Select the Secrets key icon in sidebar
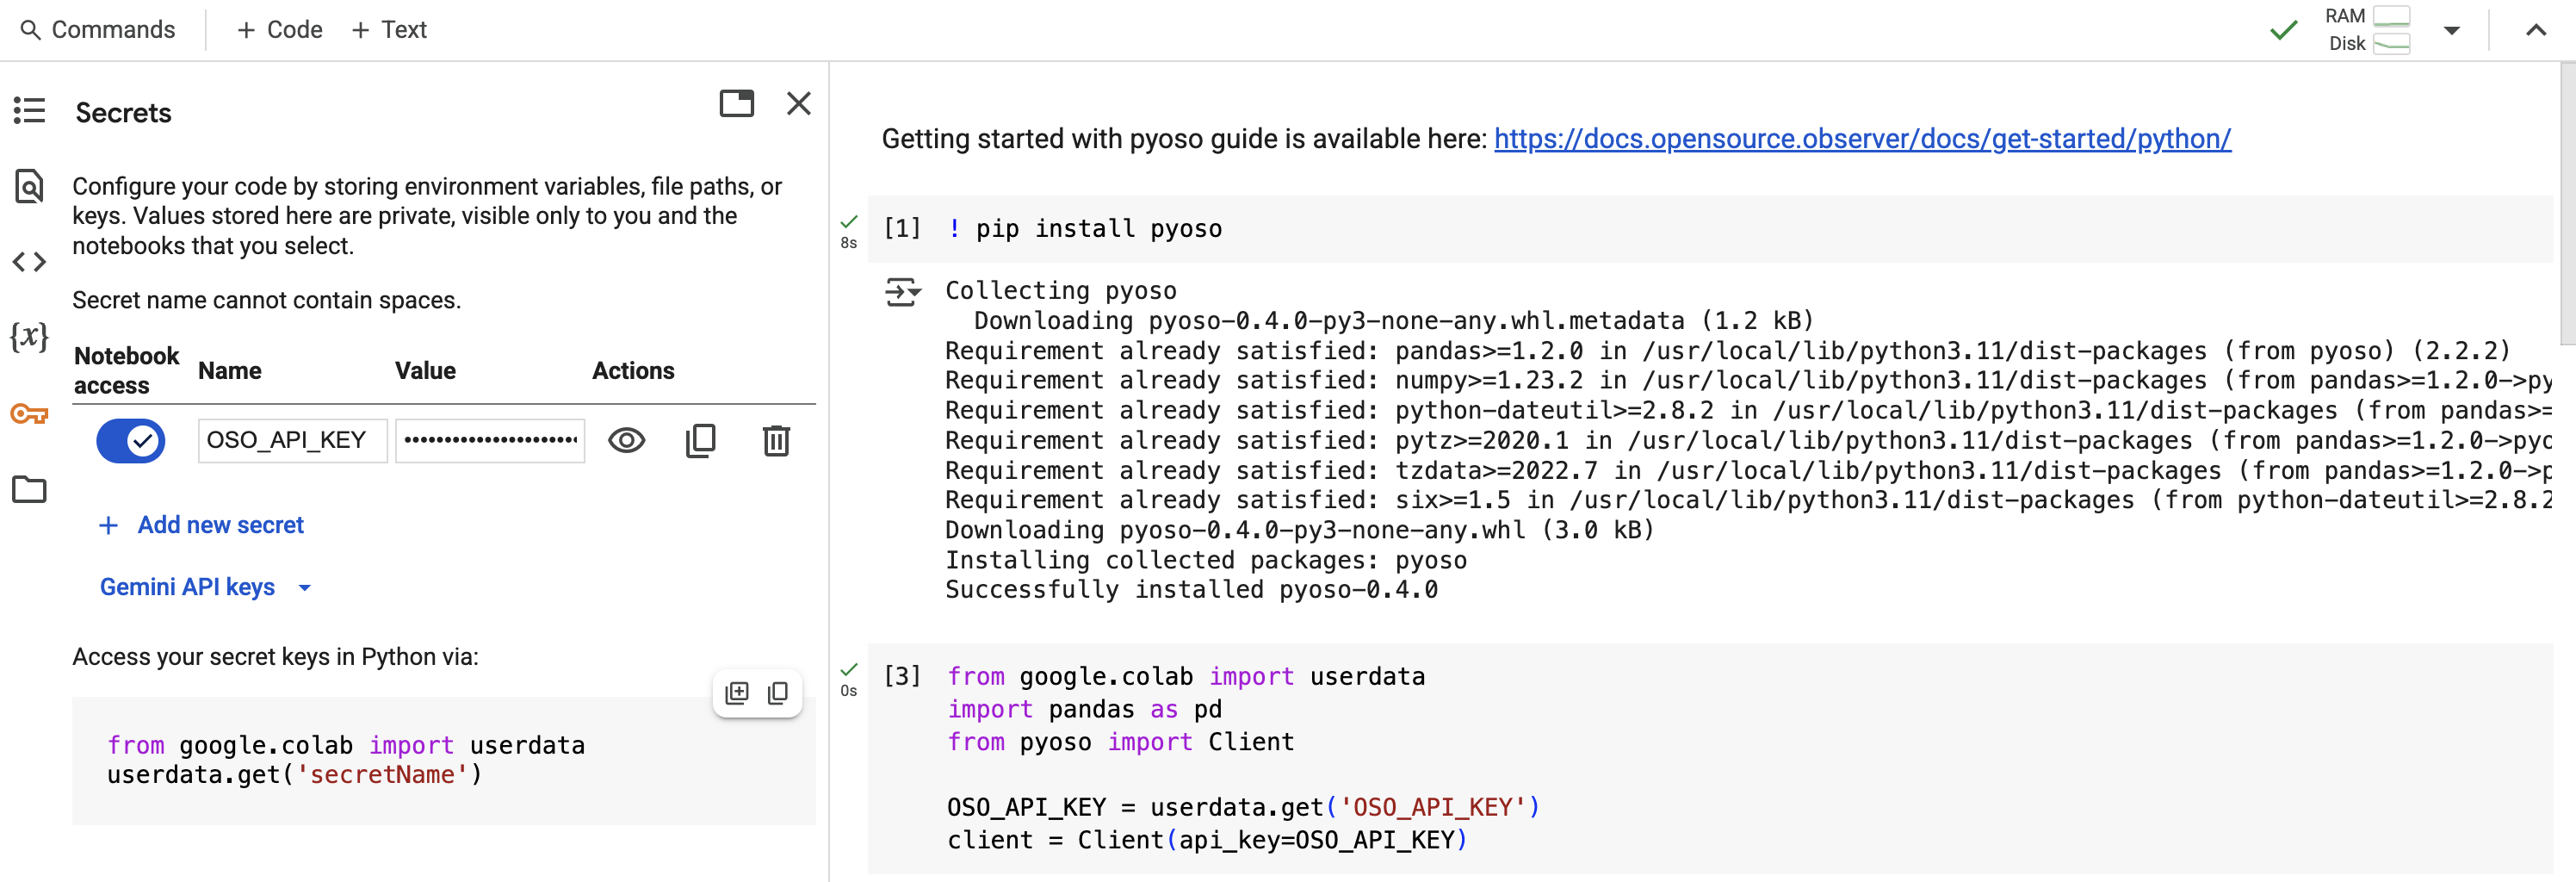2576x882 pixels. coord(29,413)
